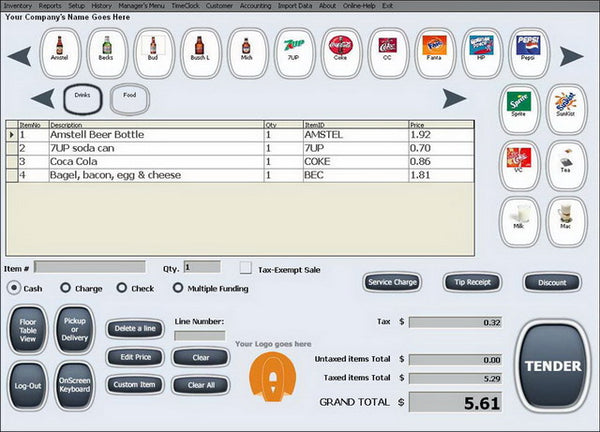Apply a Discount to the sale

(552, 282)
